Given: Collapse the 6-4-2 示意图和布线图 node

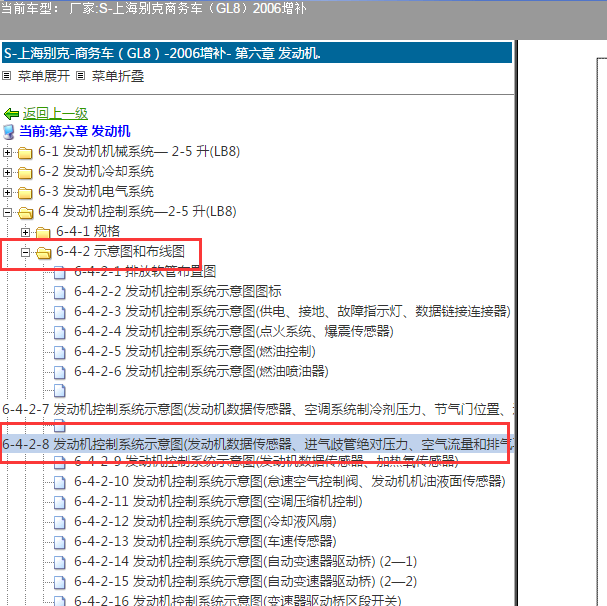Looking at the screenshot, I should point(25,252).
